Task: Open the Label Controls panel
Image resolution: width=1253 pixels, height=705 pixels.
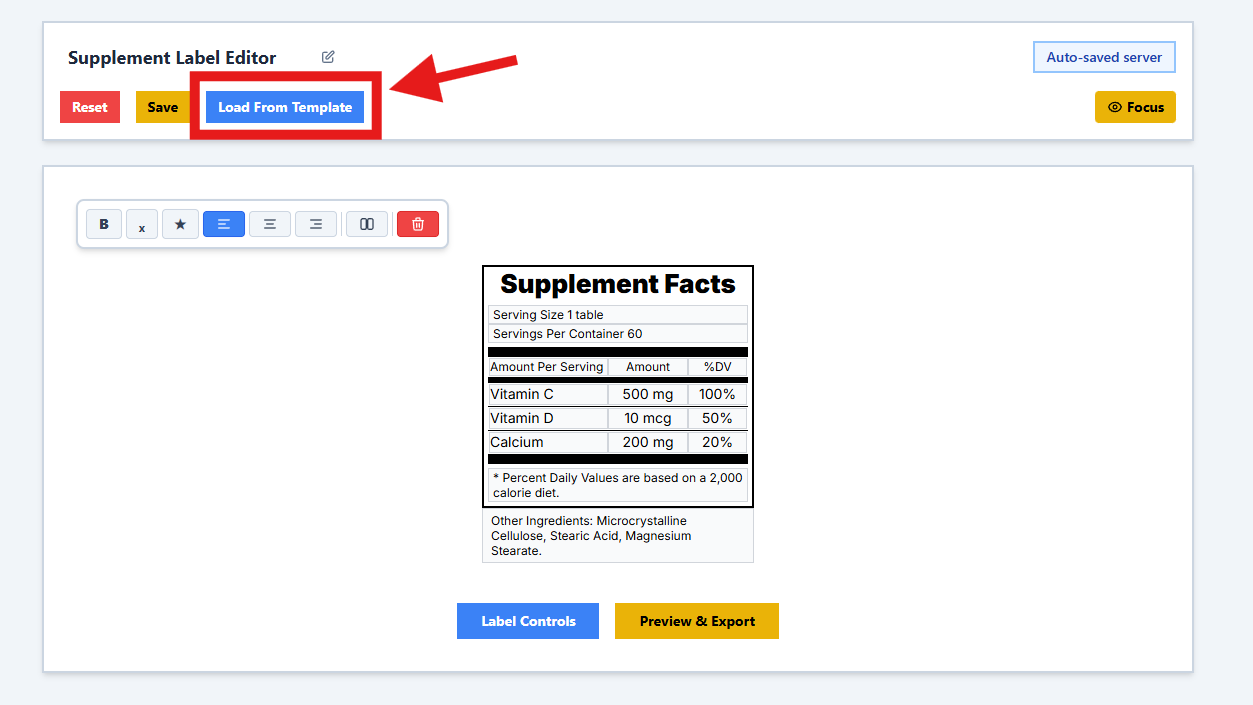Action: [x=528, y=621]
